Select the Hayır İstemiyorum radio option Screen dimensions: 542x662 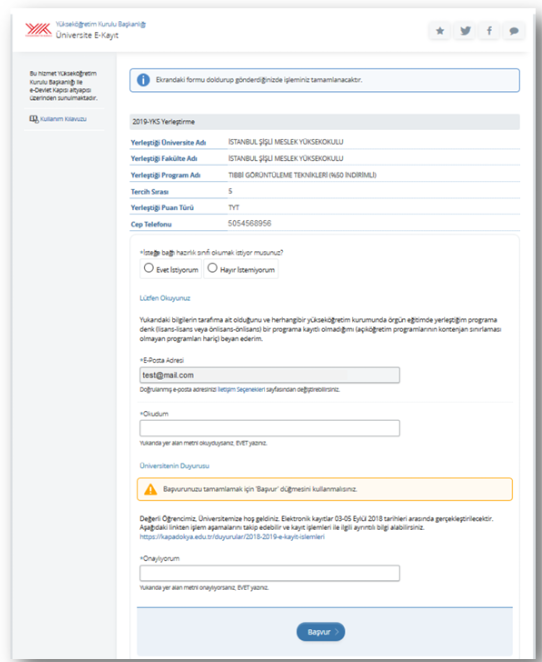coord(212,268)
